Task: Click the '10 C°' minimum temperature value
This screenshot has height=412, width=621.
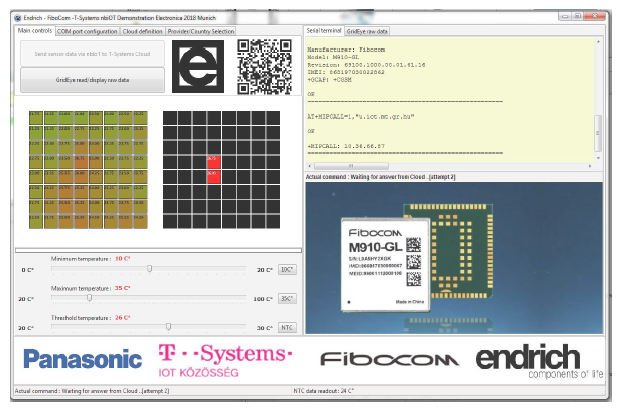Action: tap(122, 258)
